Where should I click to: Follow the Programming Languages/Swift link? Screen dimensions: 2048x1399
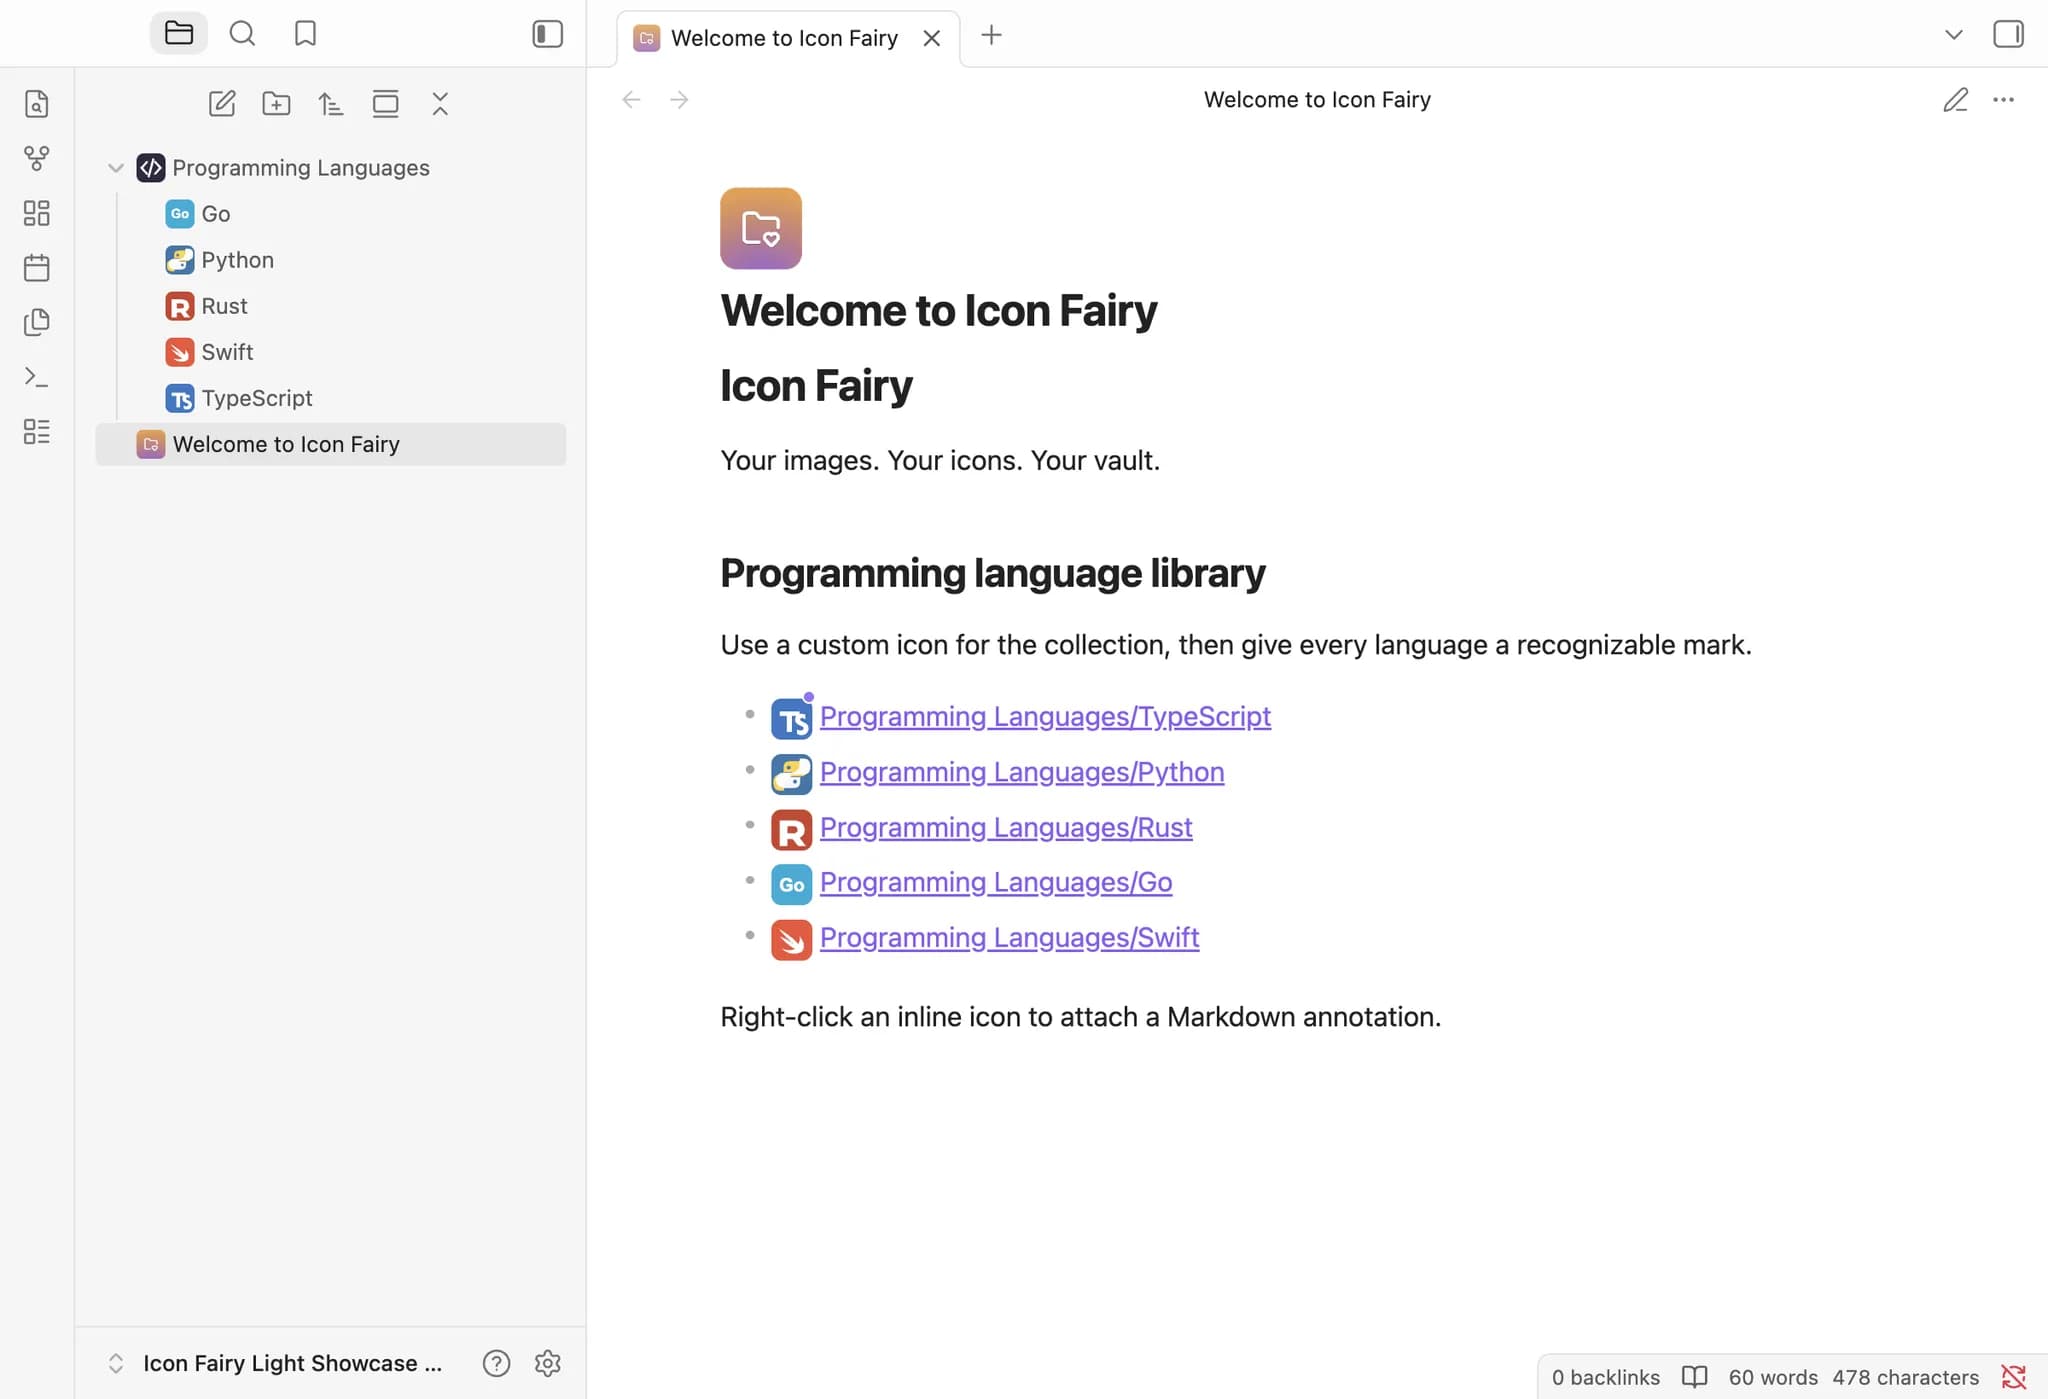1010,937
